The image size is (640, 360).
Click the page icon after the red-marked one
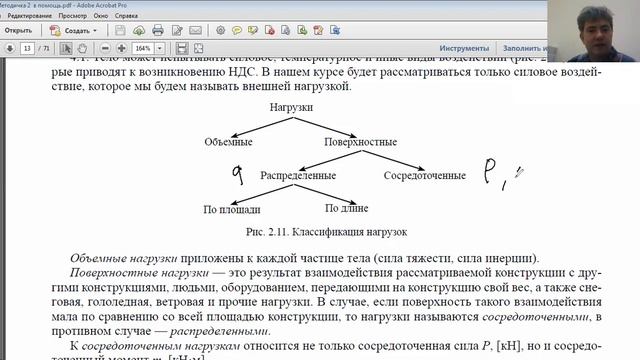coord(286,31)
